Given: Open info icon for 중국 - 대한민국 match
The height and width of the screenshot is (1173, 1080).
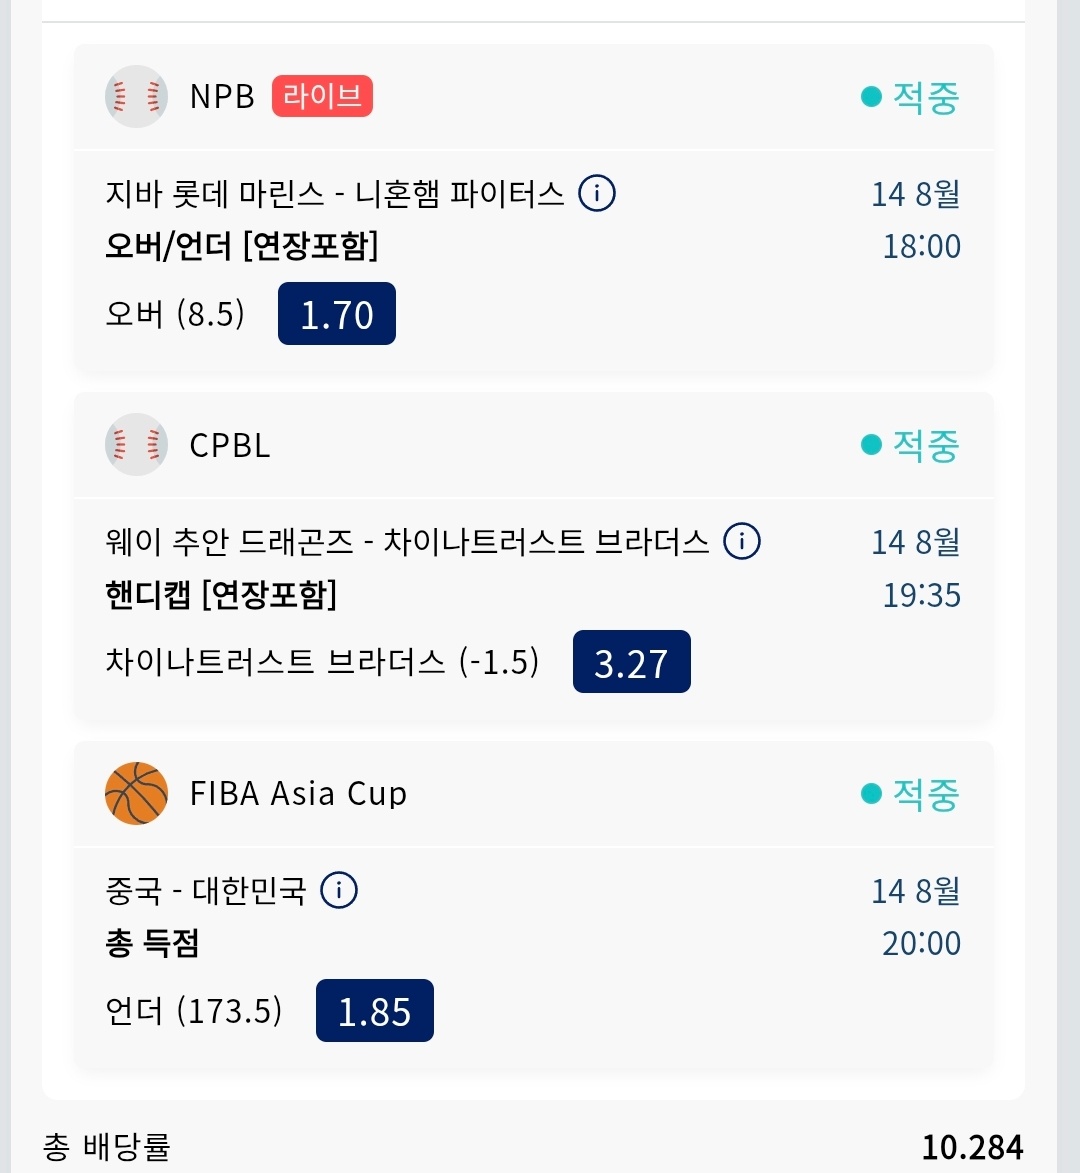Looking at the screenshot, I should [x=339, y=890].
